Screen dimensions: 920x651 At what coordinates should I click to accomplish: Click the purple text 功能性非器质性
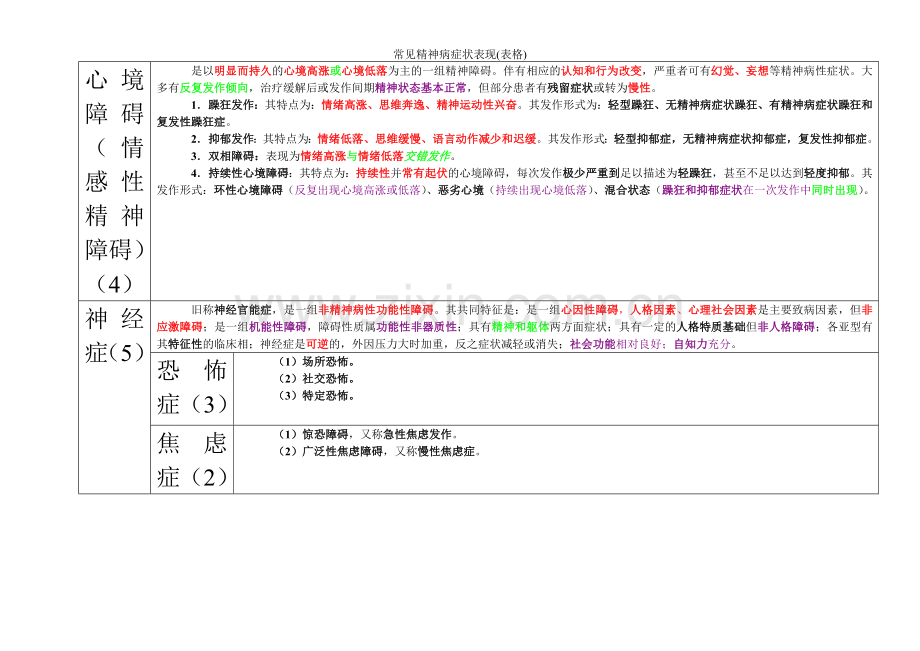coord(416,327)
